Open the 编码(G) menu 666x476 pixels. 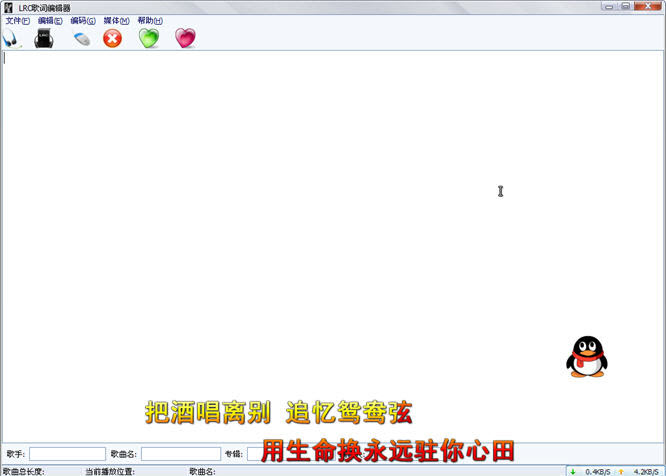[83, 21]
